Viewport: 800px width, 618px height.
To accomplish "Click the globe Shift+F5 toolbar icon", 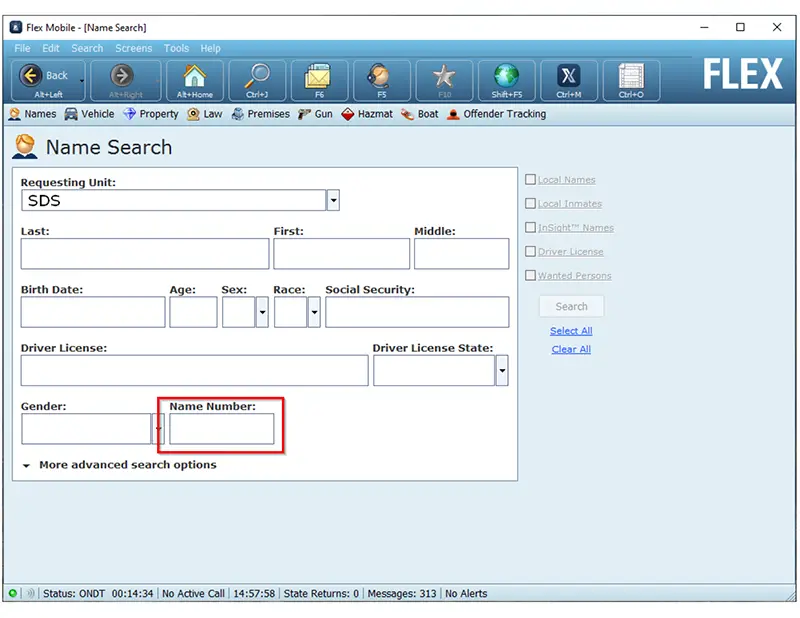I will point(507,79).
